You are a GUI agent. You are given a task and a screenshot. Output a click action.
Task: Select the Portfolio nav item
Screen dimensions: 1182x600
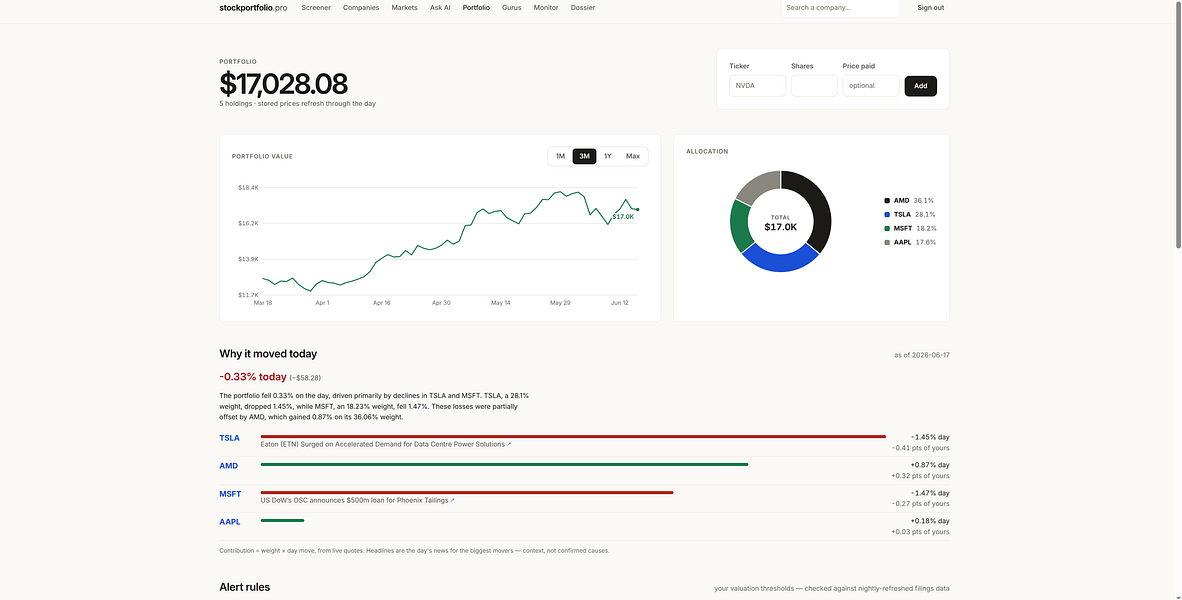click(476, 8)
